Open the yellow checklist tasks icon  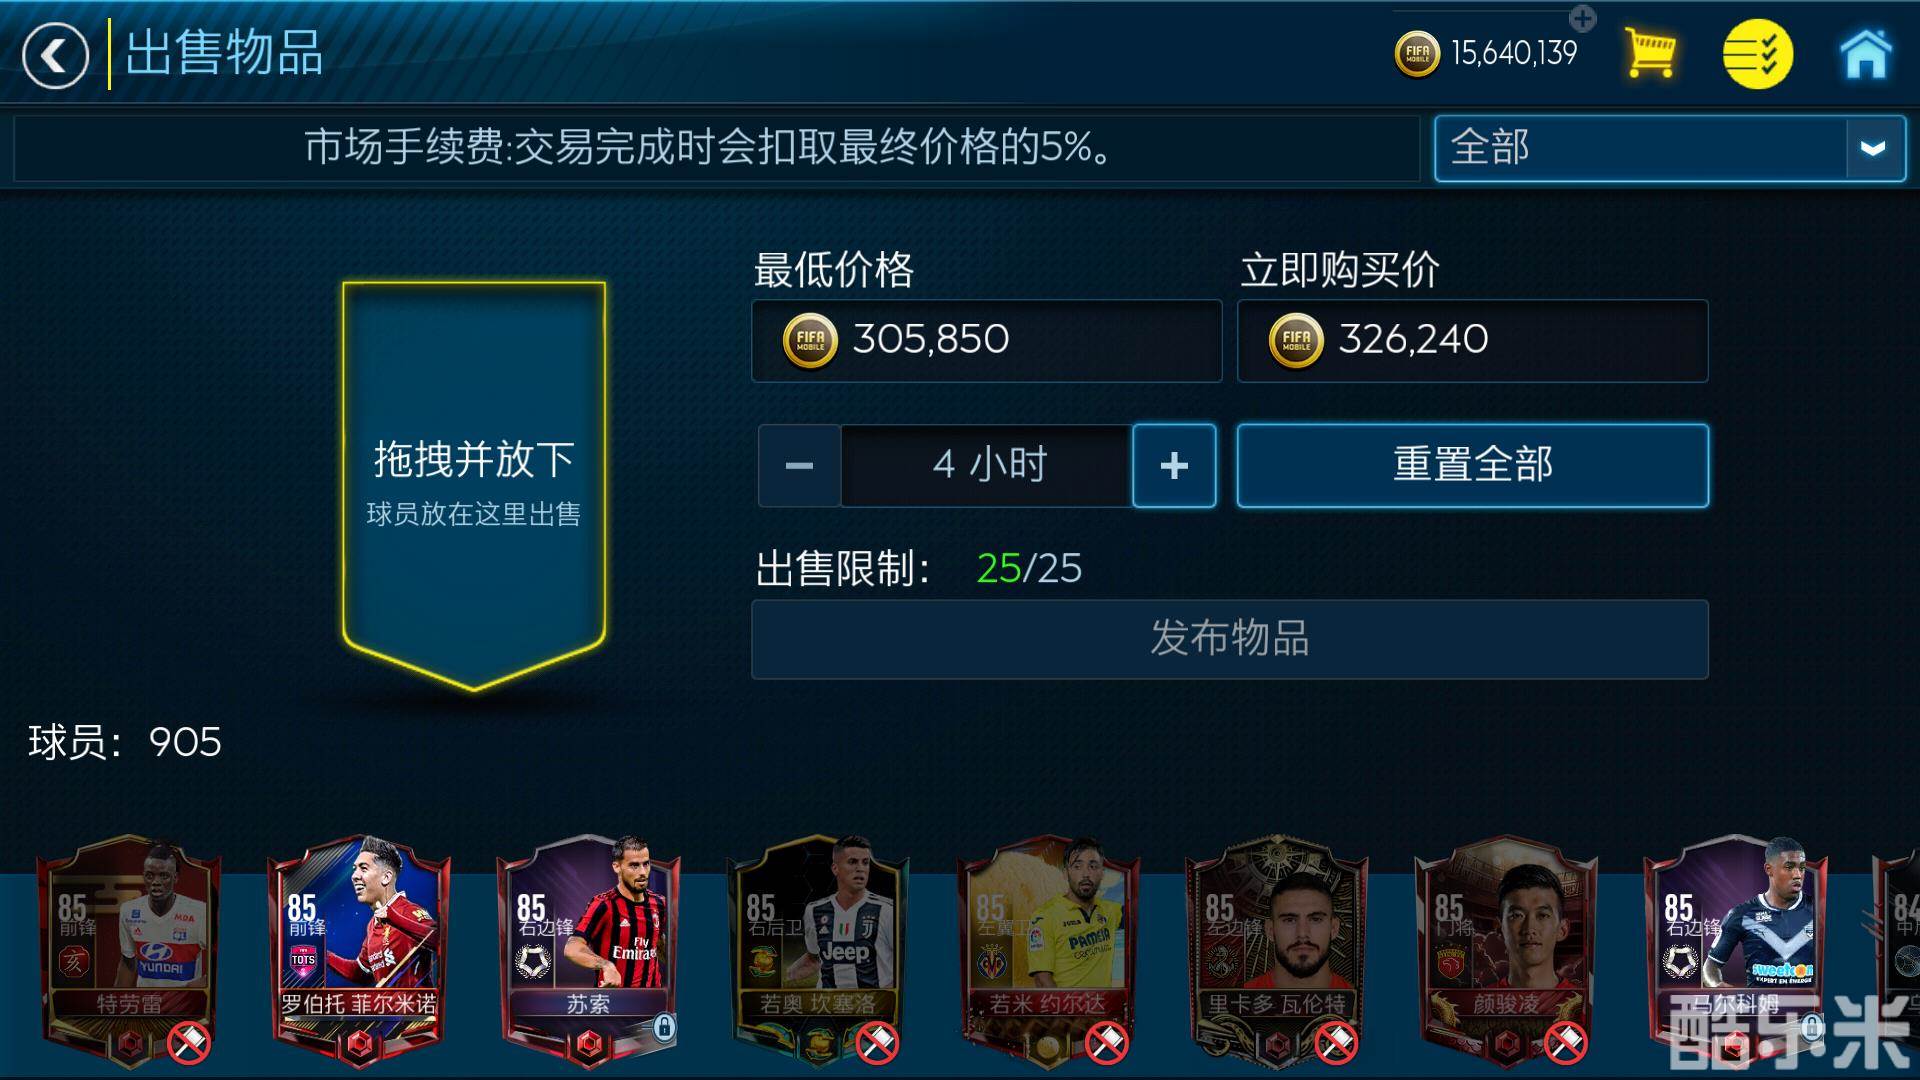(x=1757, y=54)
